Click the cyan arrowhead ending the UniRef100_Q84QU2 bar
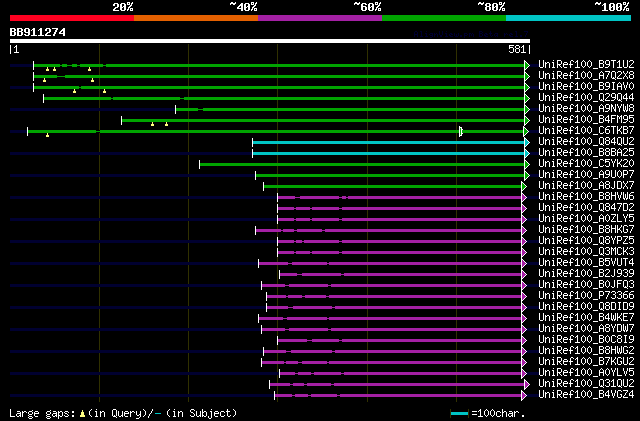Viewport: 640px width, 421px height. pos(527,143)
